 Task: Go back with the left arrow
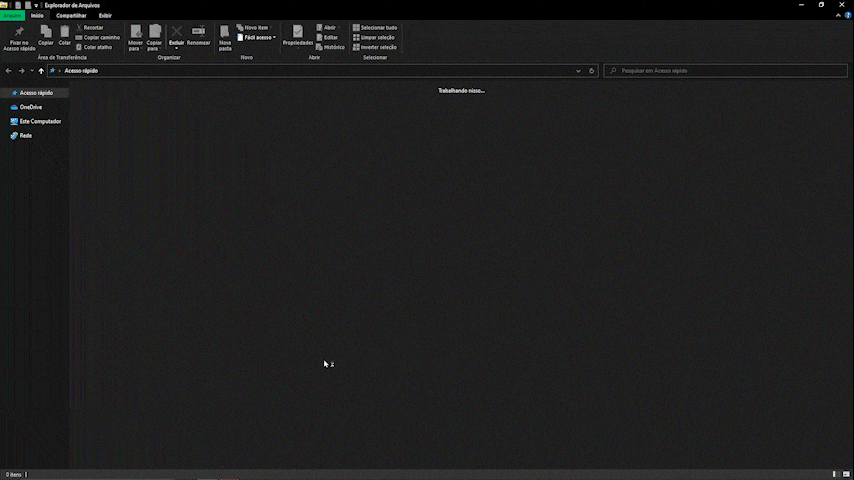click(x=8, y=71)
